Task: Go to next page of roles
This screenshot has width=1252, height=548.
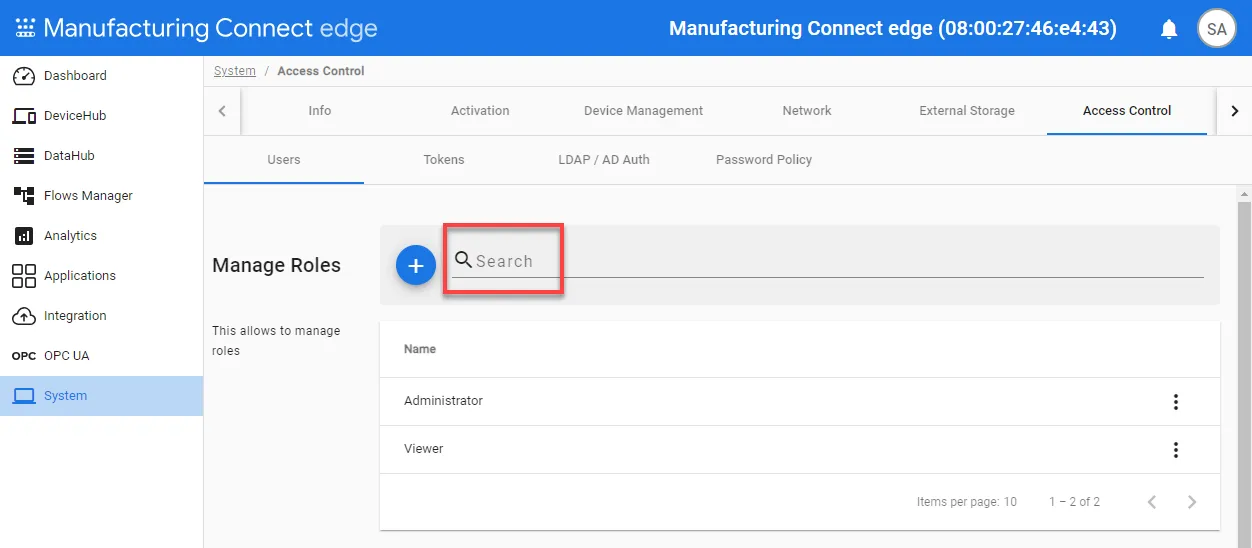Action: 1192,502
